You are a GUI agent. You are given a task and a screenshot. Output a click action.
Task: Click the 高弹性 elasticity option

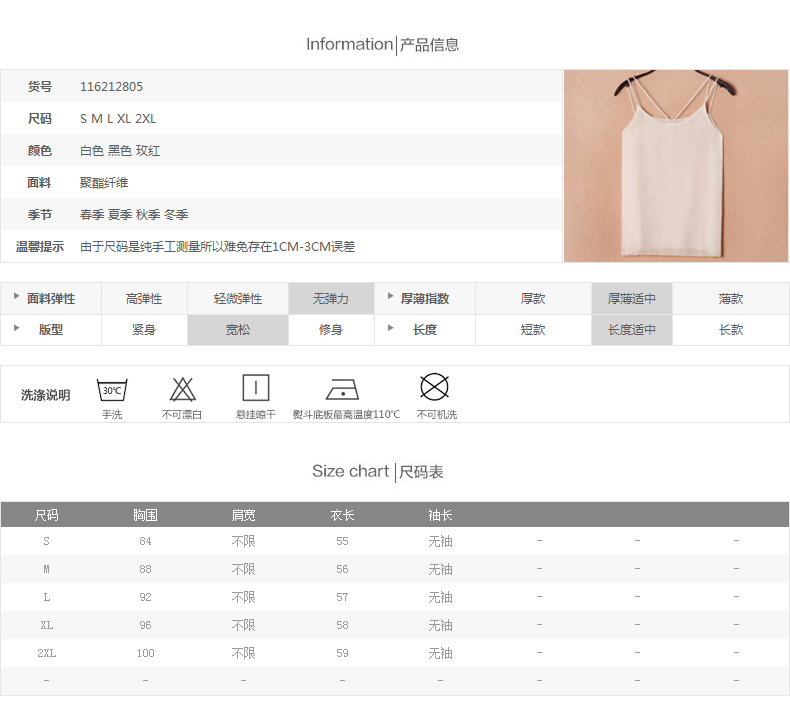(x=144, y=299)
